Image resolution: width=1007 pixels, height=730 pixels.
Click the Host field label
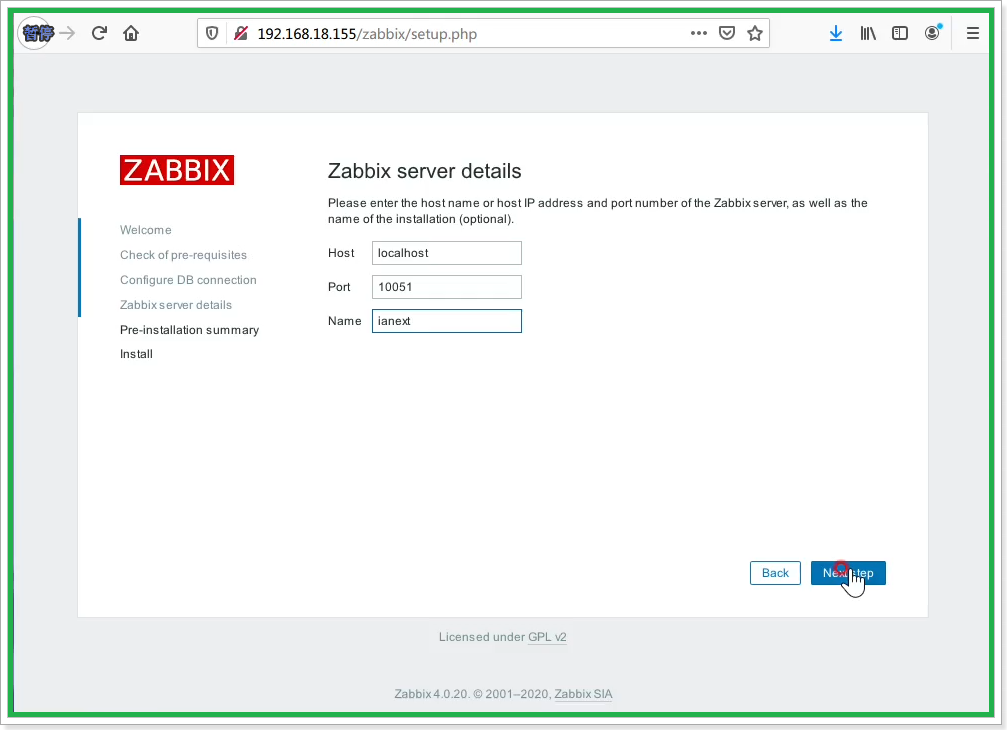tap(341, 253)
